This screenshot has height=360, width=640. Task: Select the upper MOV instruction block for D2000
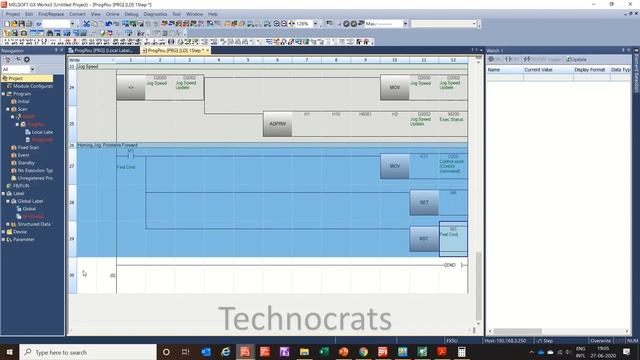[x=395, y=87]
